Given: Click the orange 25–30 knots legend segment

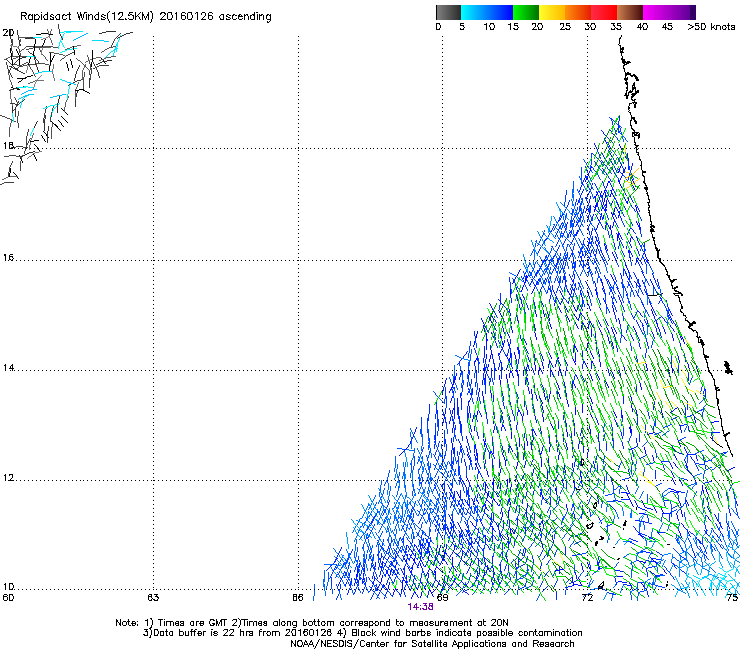Looking at the screenshot, I should pyautogui.click(x=578, y=12).
